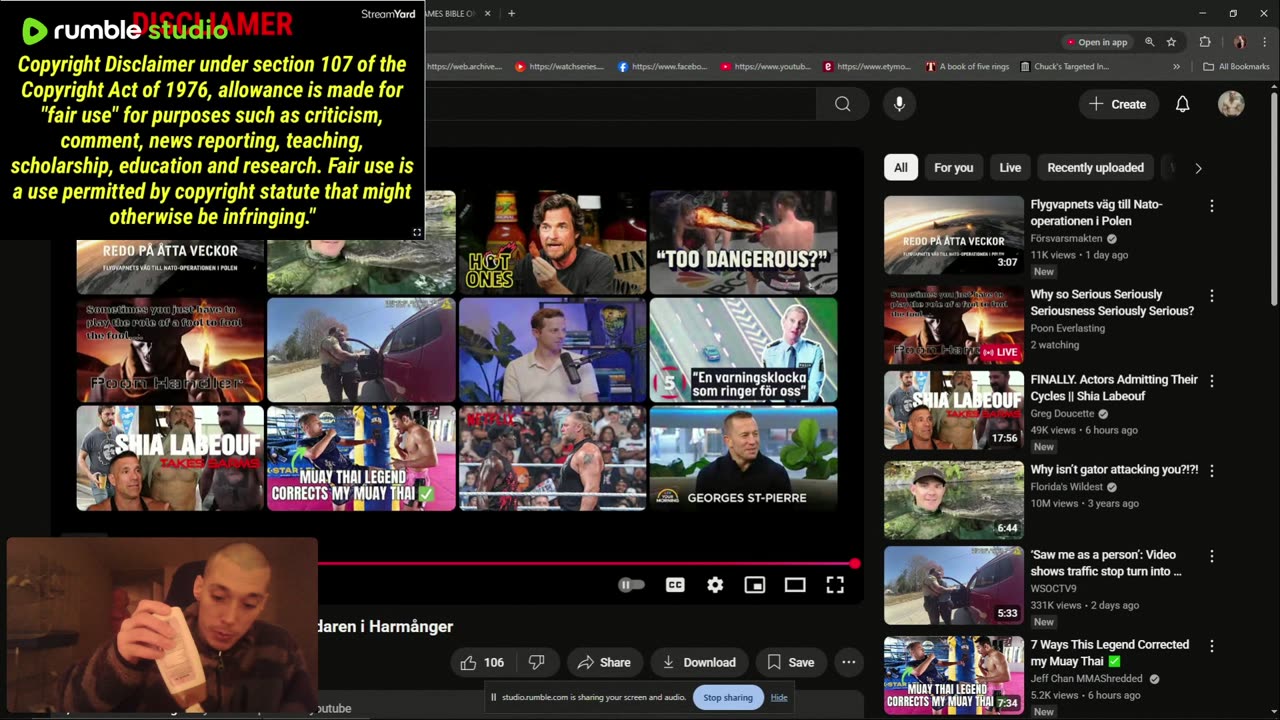Hide the screen sharing notification bar
The width and height of the screenshot is (1280, 720).
[779, 697]
